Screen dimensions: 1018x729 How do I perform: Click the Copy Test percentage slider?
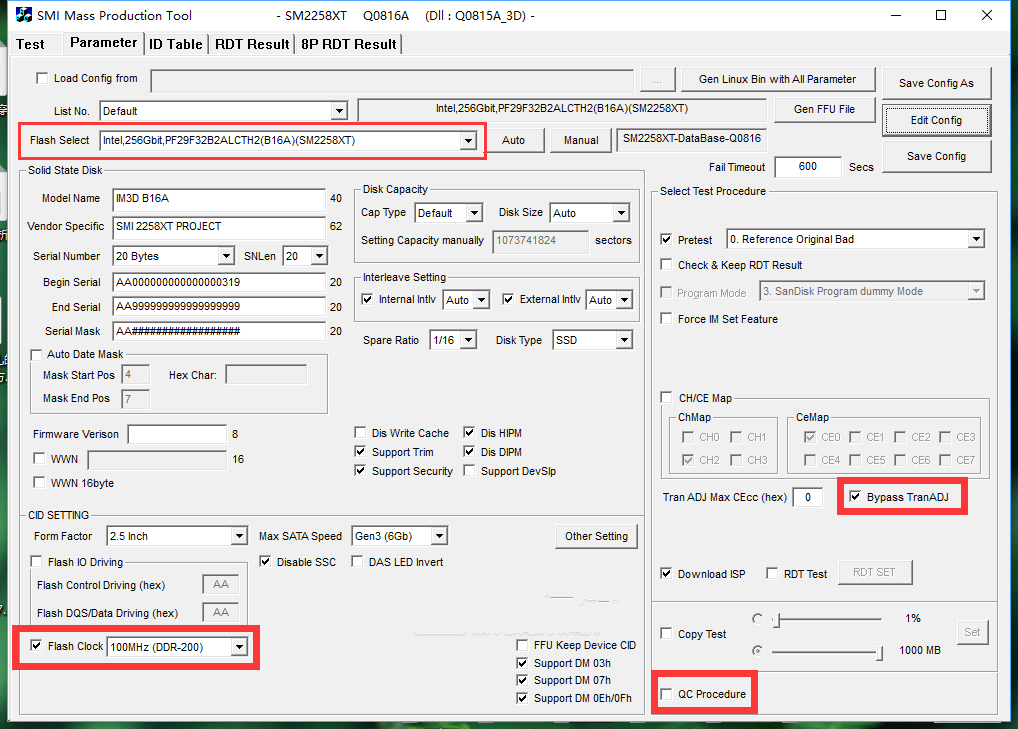(828, 620)
